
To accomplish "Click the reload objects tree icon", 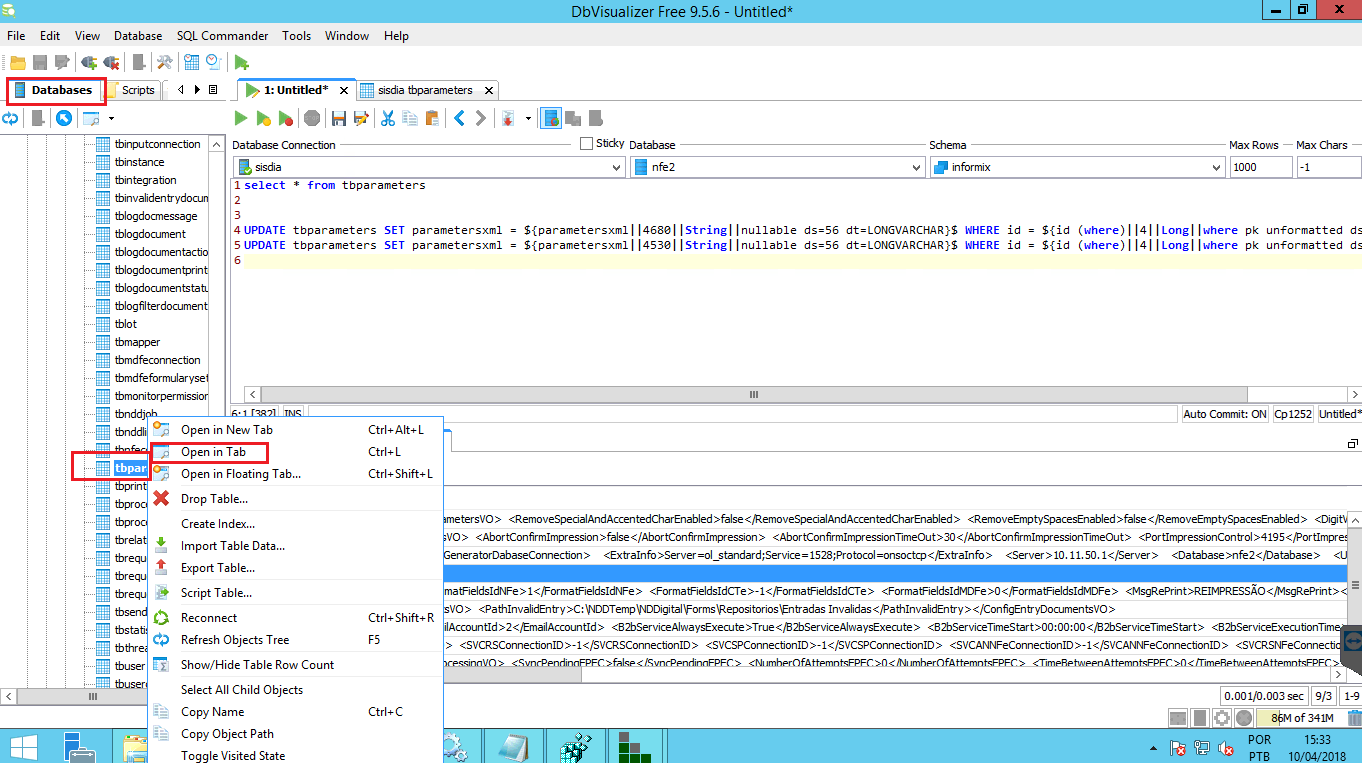I will click(x=11, y=119).
